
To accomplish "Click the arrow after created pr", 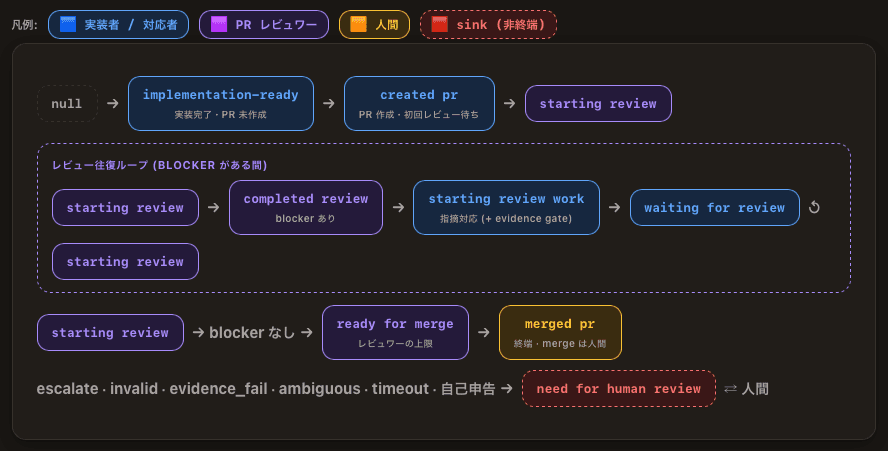I will click(x=510, y=104).
